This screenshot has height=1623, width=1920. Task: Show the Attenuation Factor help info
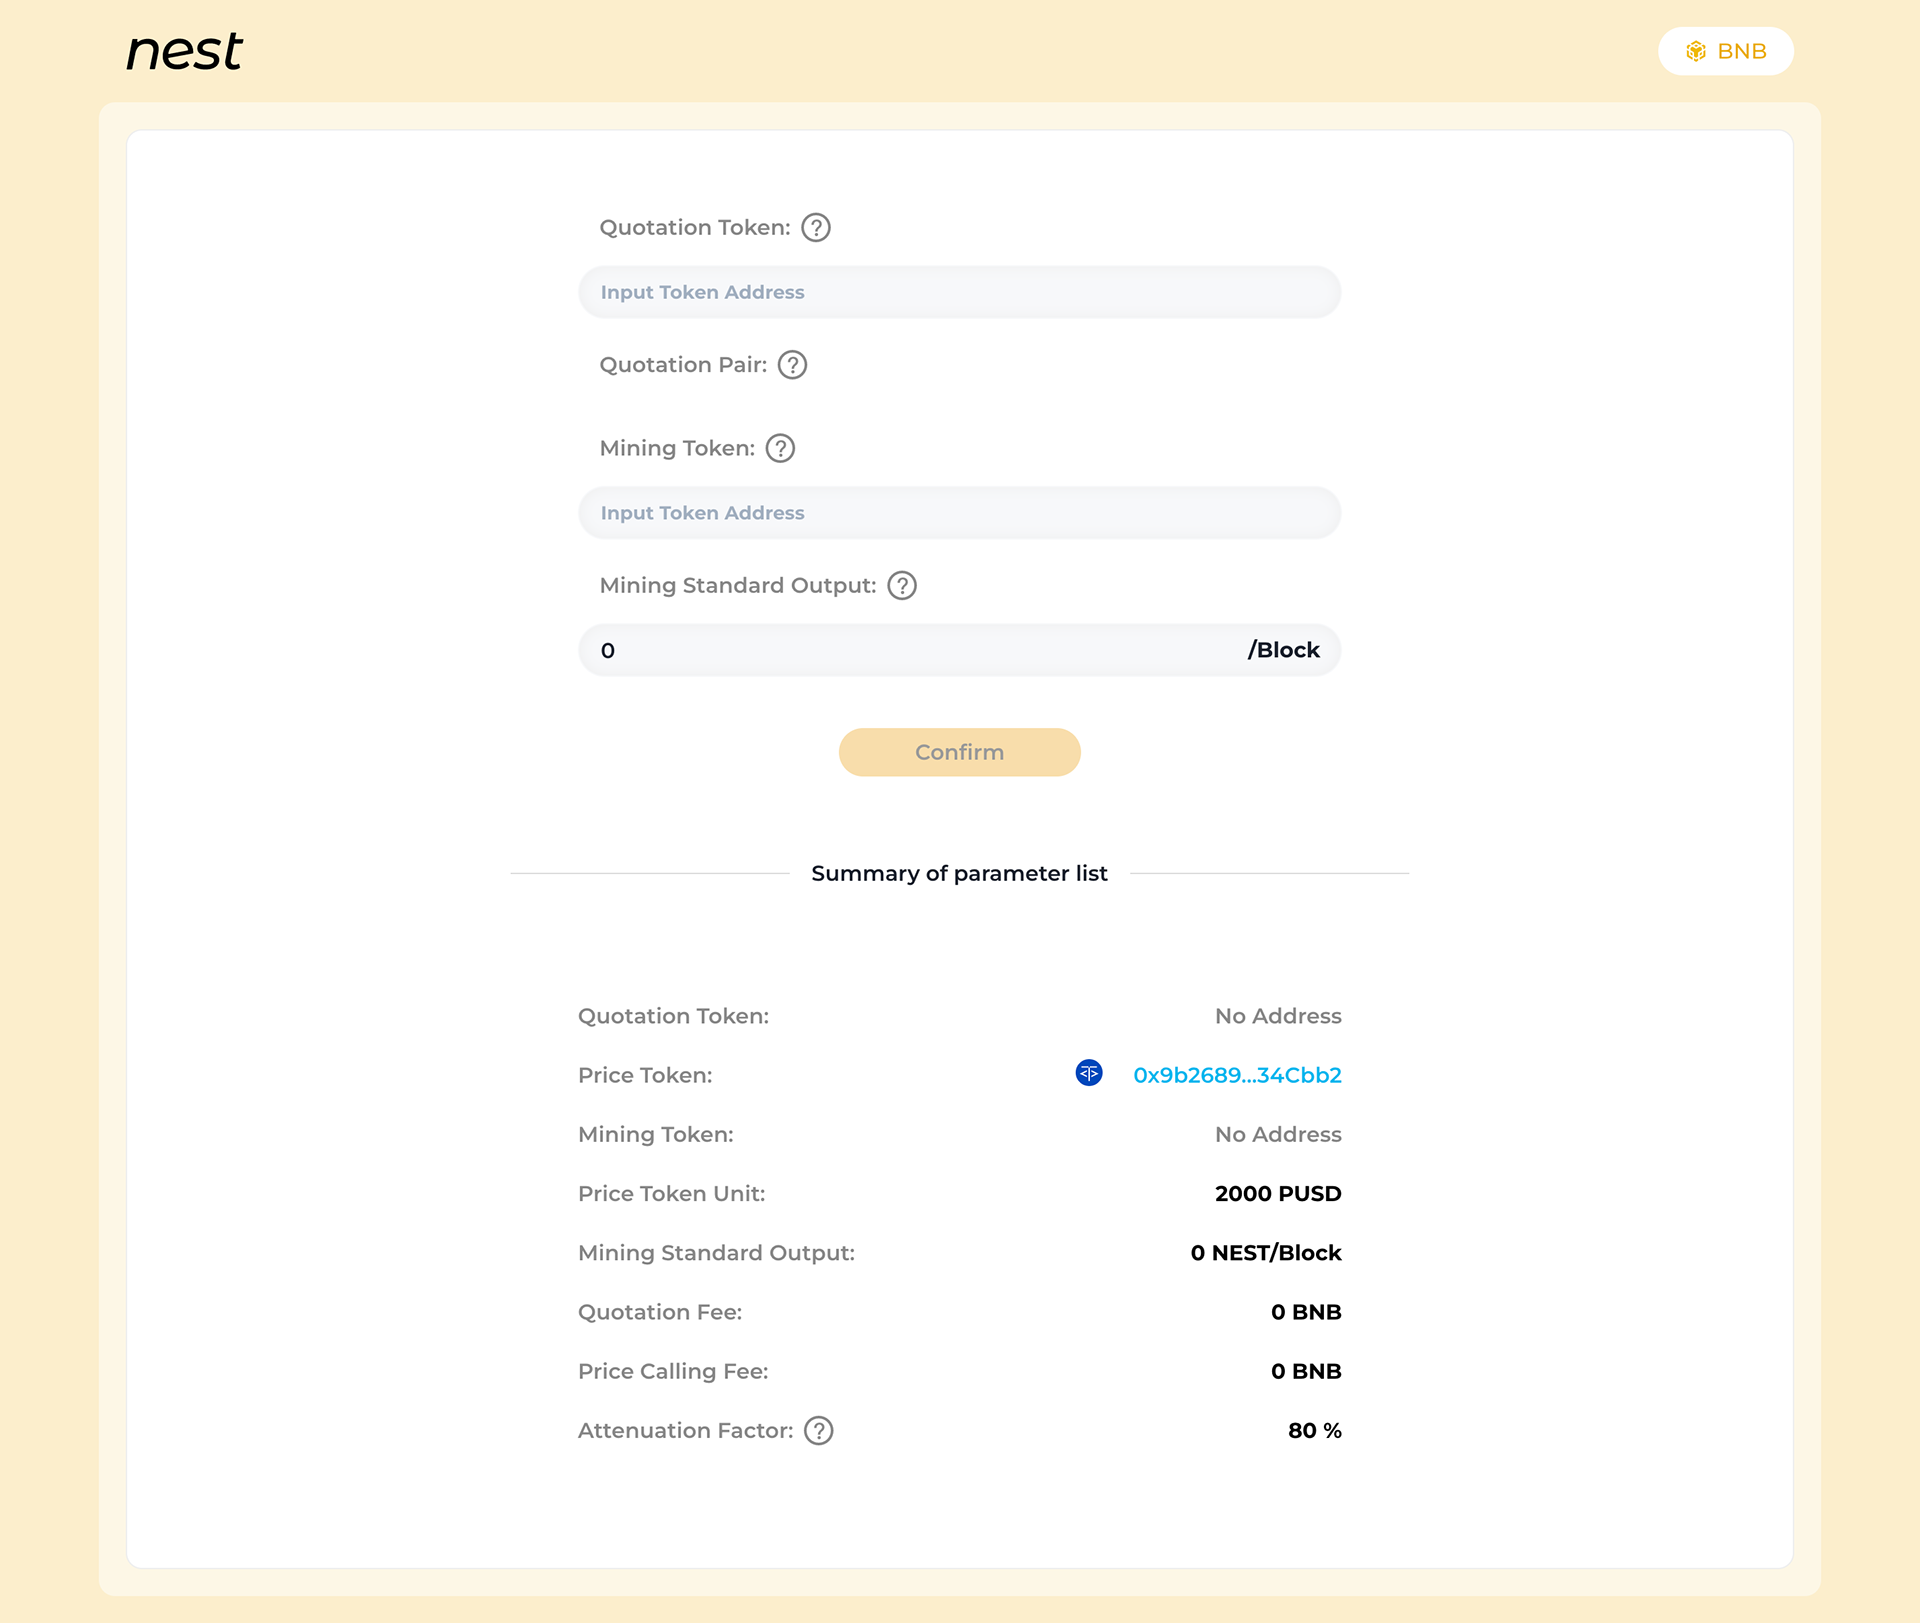point(819,1431)
